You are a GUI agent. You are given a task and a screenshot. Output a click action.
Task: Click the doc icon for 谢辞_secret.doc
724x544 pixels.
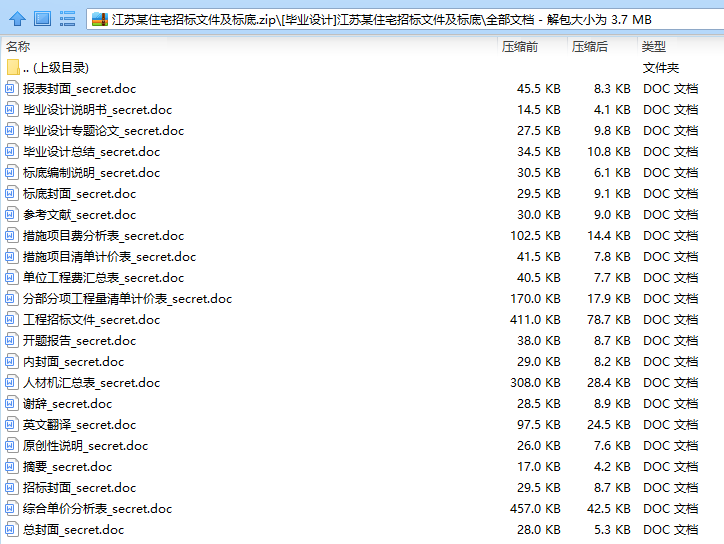point(12,404)
